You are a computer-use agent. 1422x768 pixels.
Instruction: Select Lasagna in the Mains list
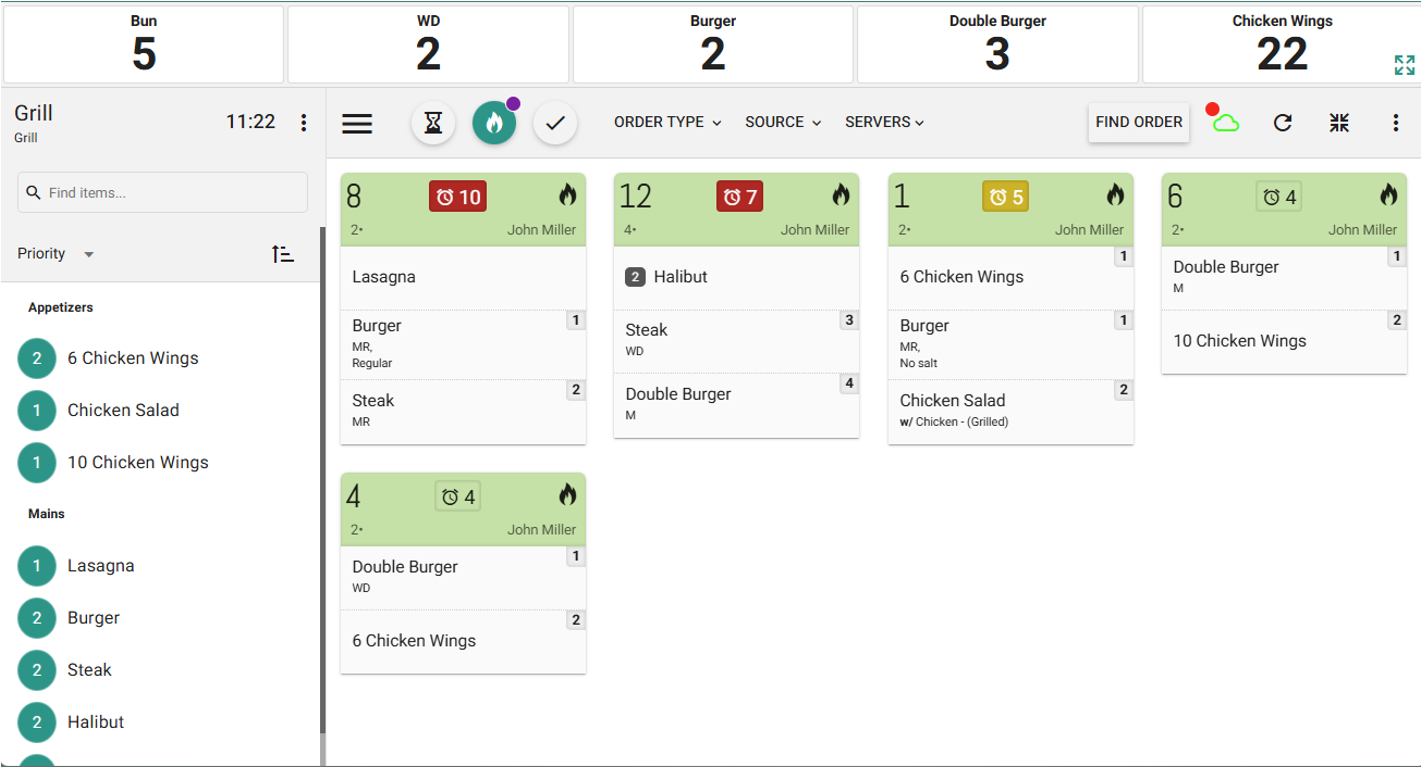point(100,566)
